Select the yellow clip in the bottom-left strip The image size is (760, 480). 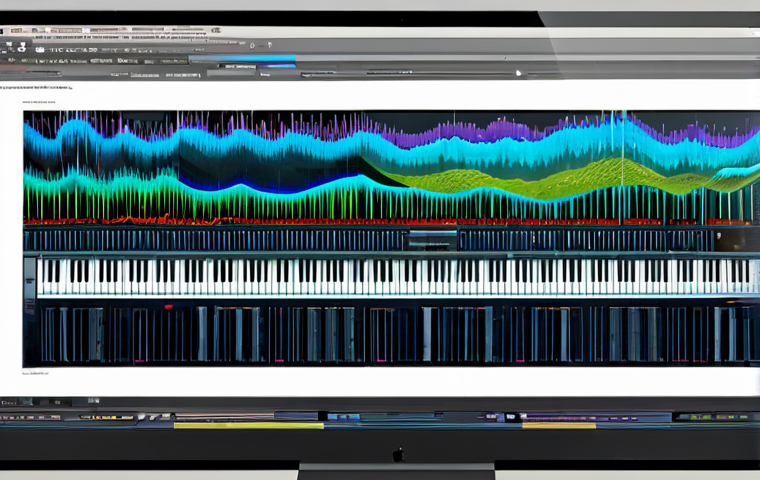[248, 425]
